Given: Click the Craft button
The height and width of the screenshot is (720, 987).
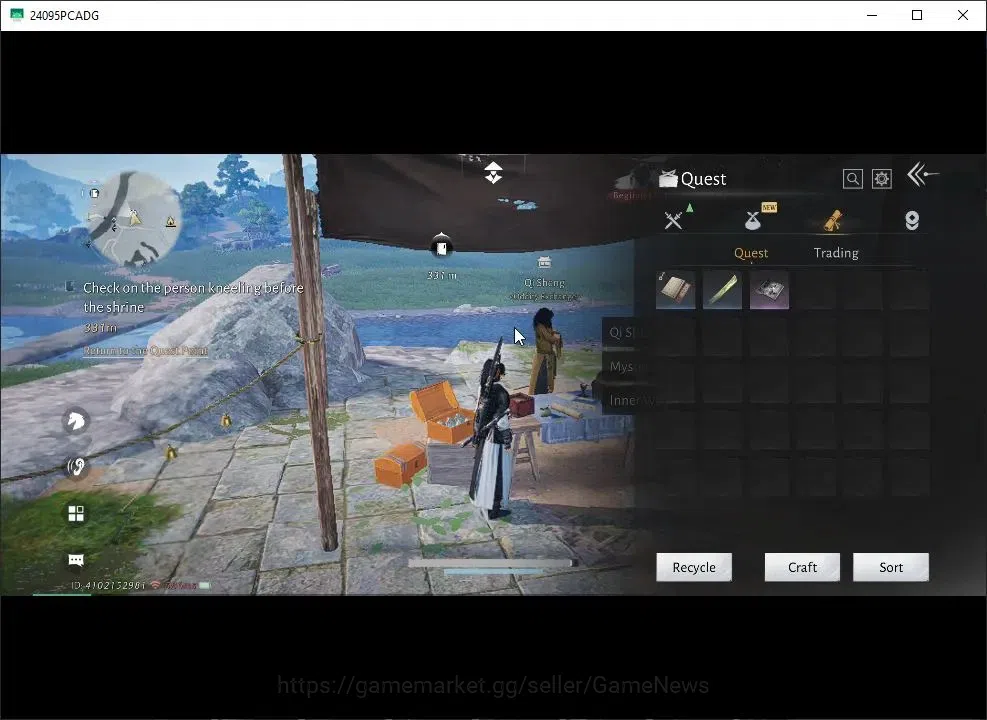Looking at the screenshot, I should (x=802, y=567).
